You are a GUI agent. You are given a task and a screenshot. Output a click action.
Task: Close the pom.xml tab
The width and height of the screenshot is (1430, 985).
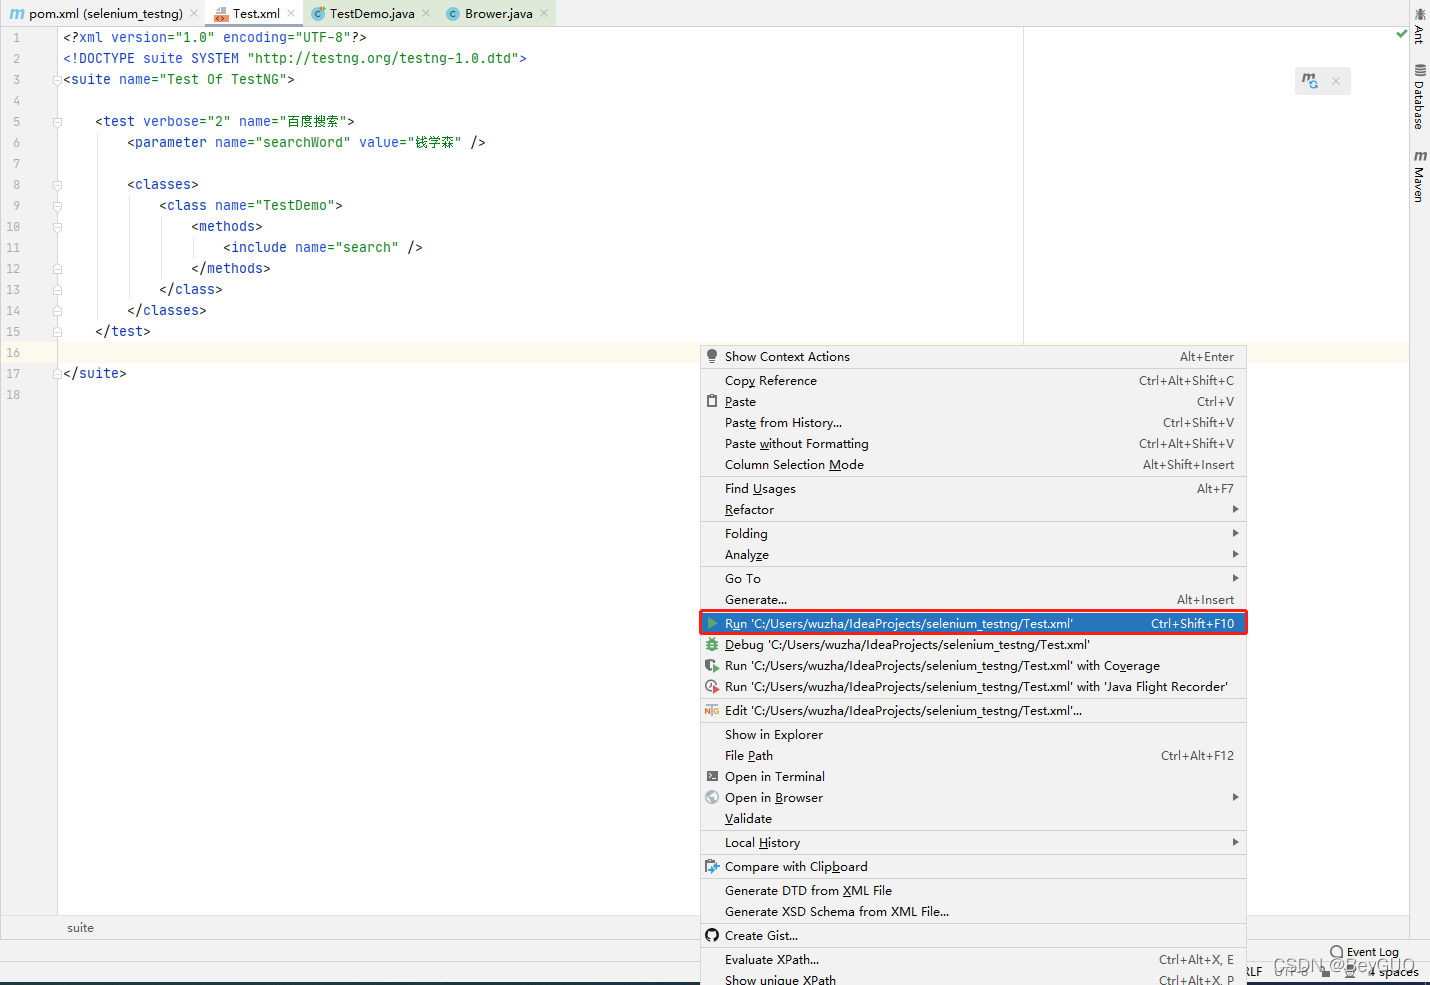(194, 14)
